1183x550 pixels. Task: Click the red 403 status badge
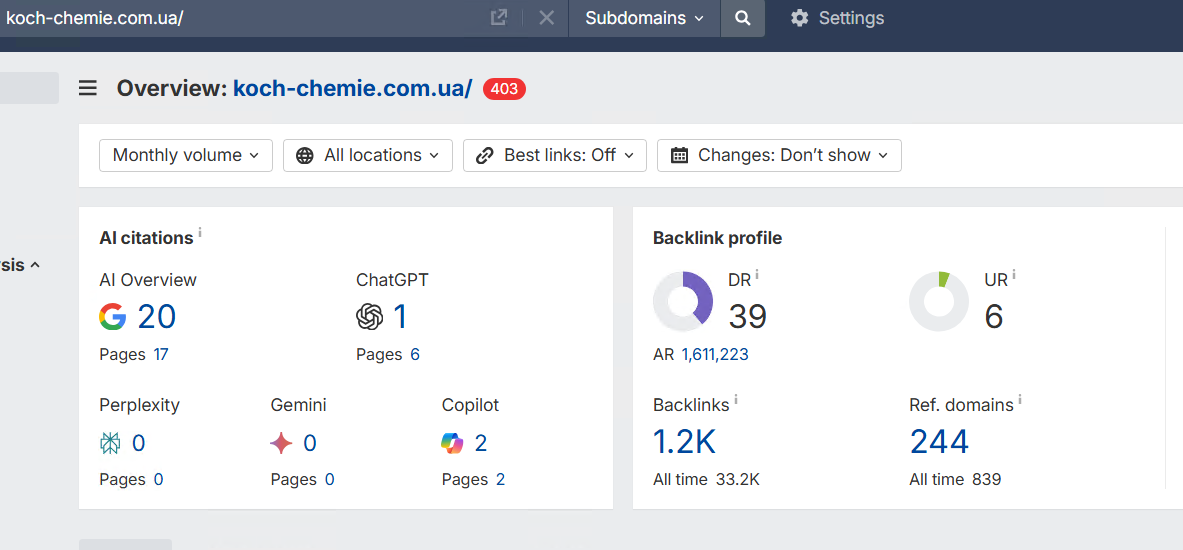[504, 89]
